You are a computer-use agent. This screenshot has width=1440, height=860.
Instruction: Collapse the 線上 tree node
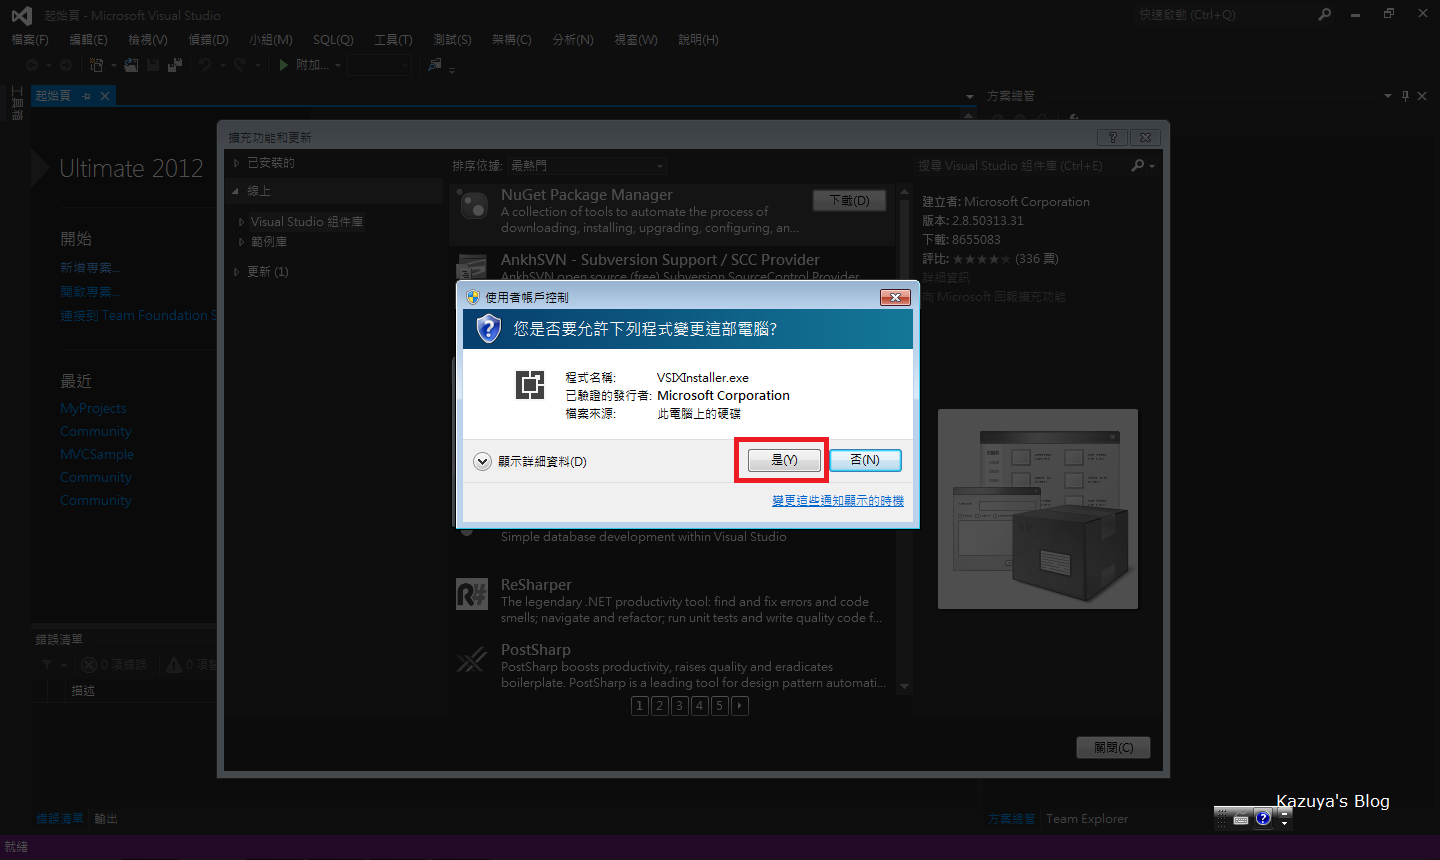coord(237,190)
